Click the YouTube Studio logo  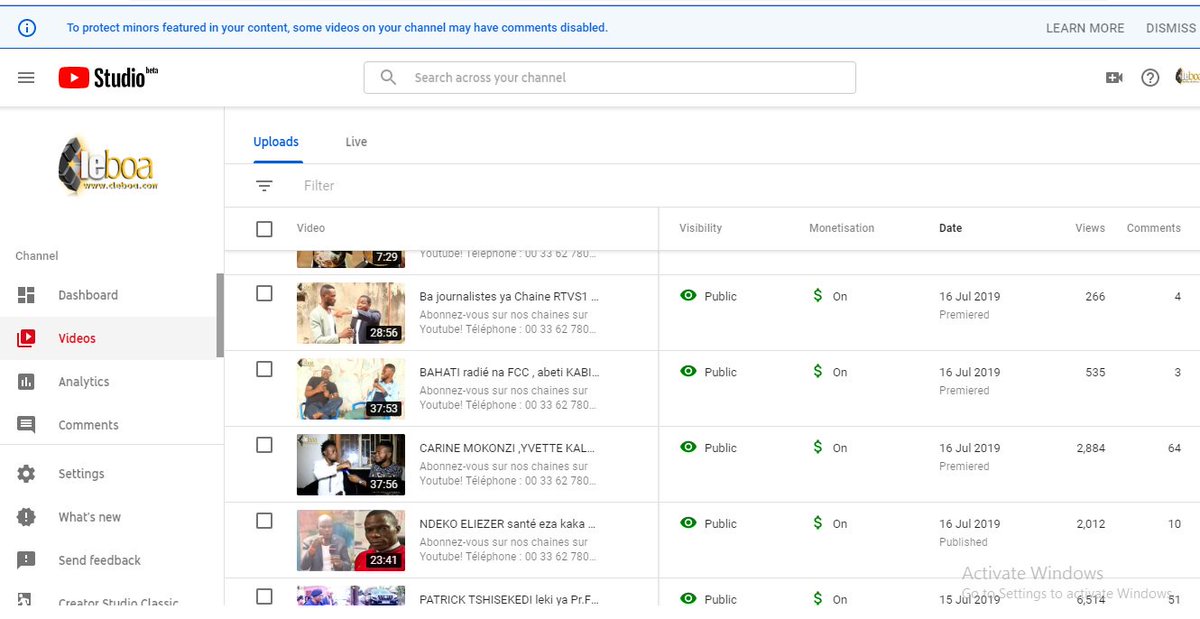click(x=108, y=77)
